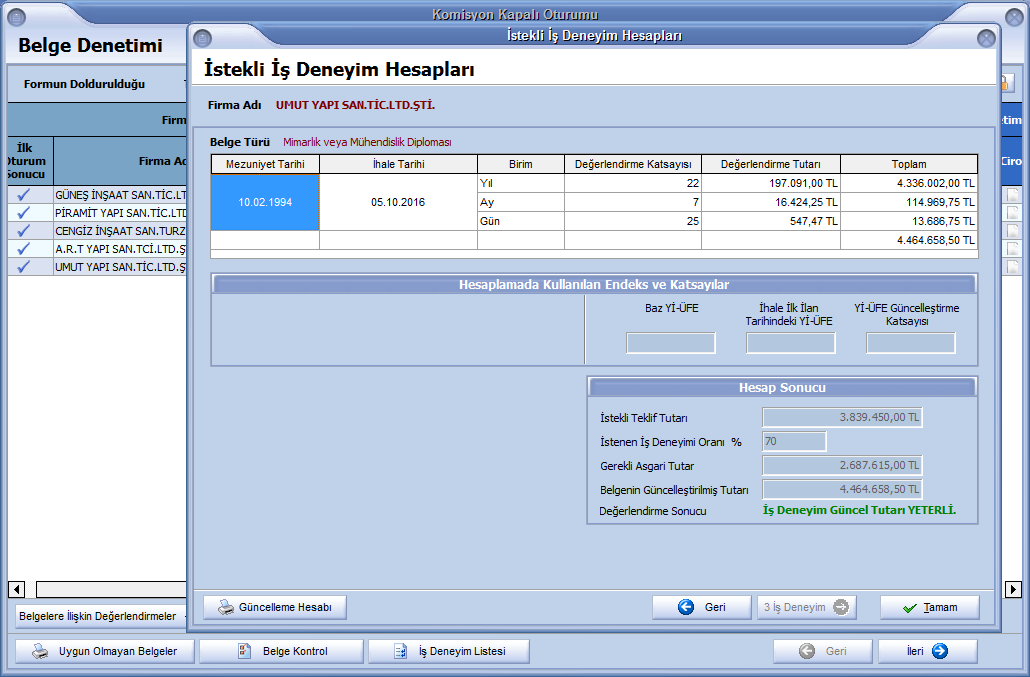Close the İstekli İş Deneyim Hesapları dialog
Screen dimensions: 1030x677
click(985, 38)
